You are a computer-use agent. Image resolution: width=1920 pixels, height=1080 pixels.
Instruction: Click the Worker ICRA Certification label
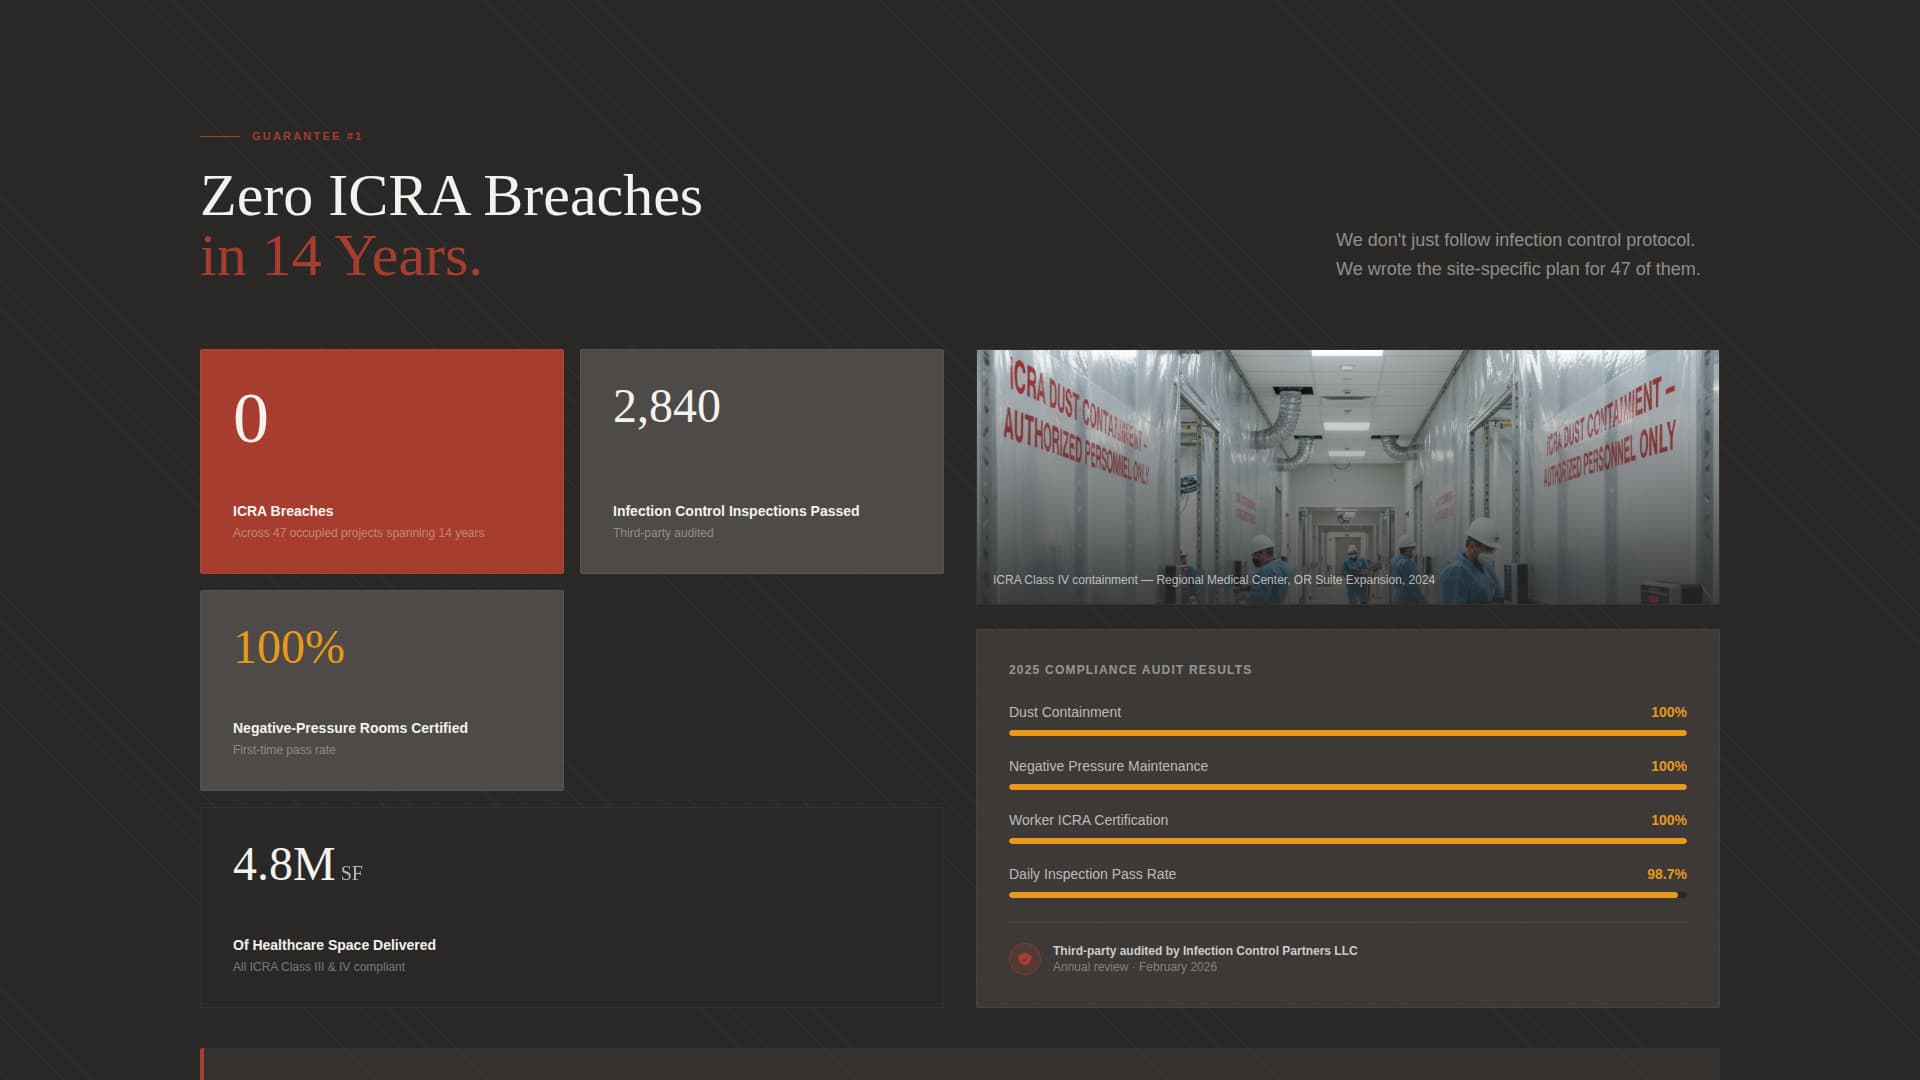point(1088,820)
